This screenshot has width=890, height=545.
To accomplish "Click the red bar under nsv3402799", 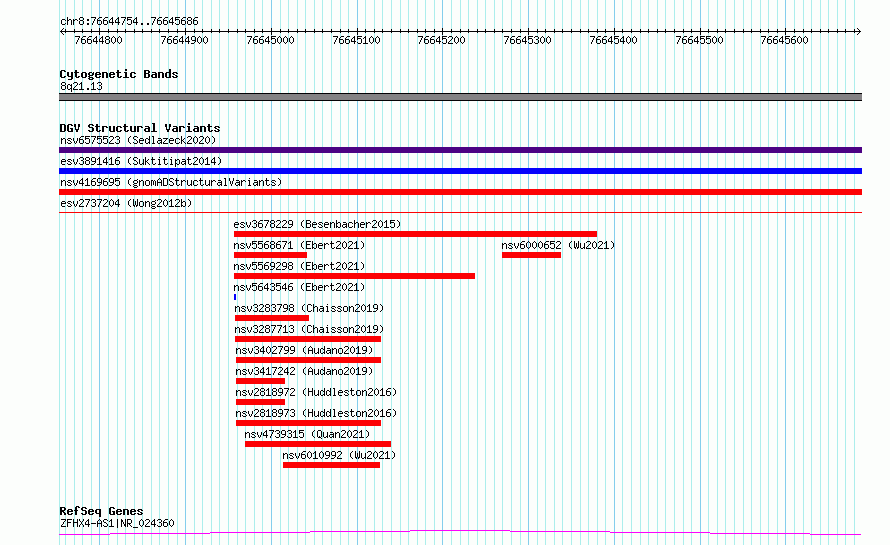I will [308, 360].
